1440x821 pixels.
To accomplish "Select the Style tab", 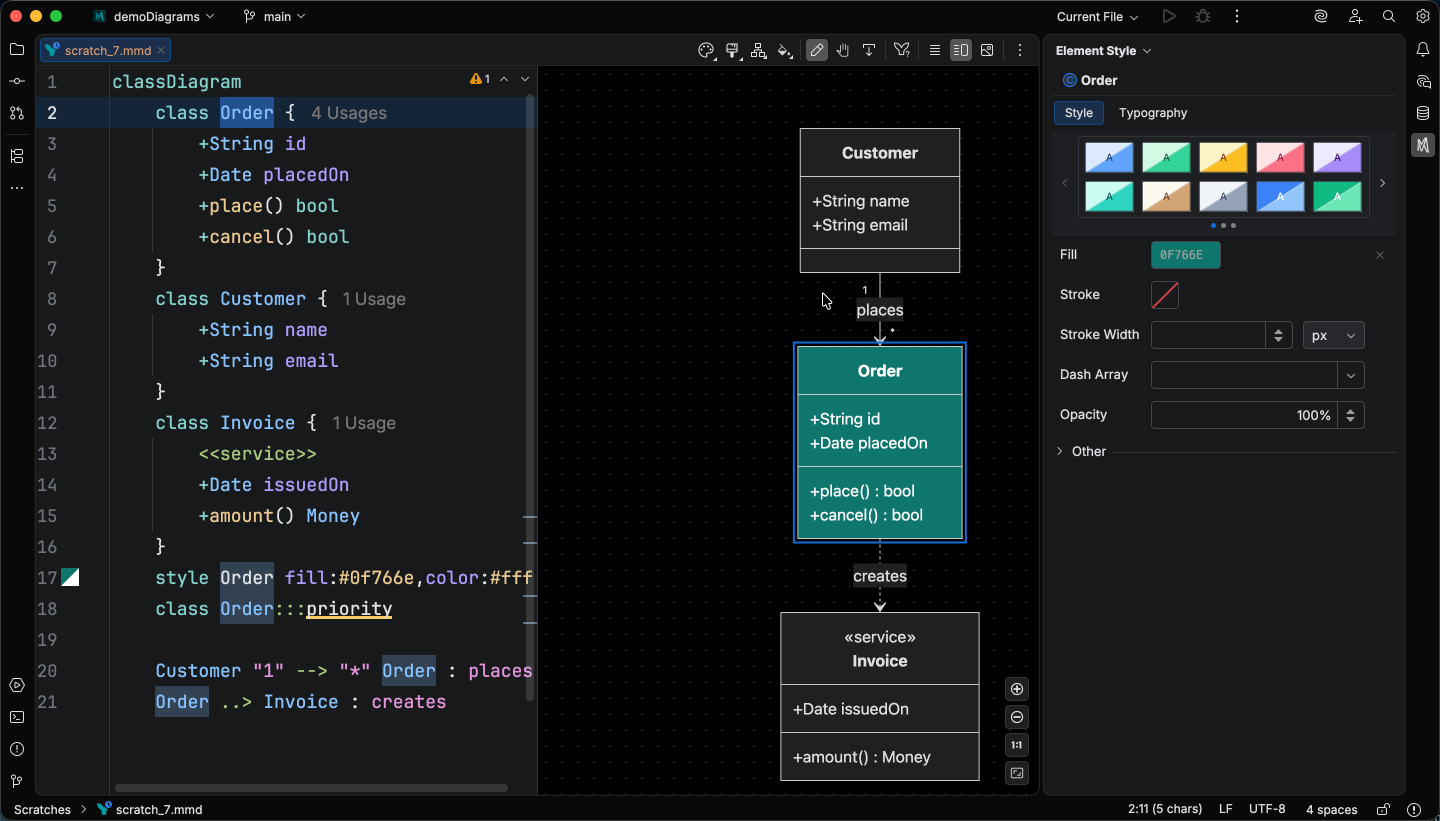I will [1079, 113].
